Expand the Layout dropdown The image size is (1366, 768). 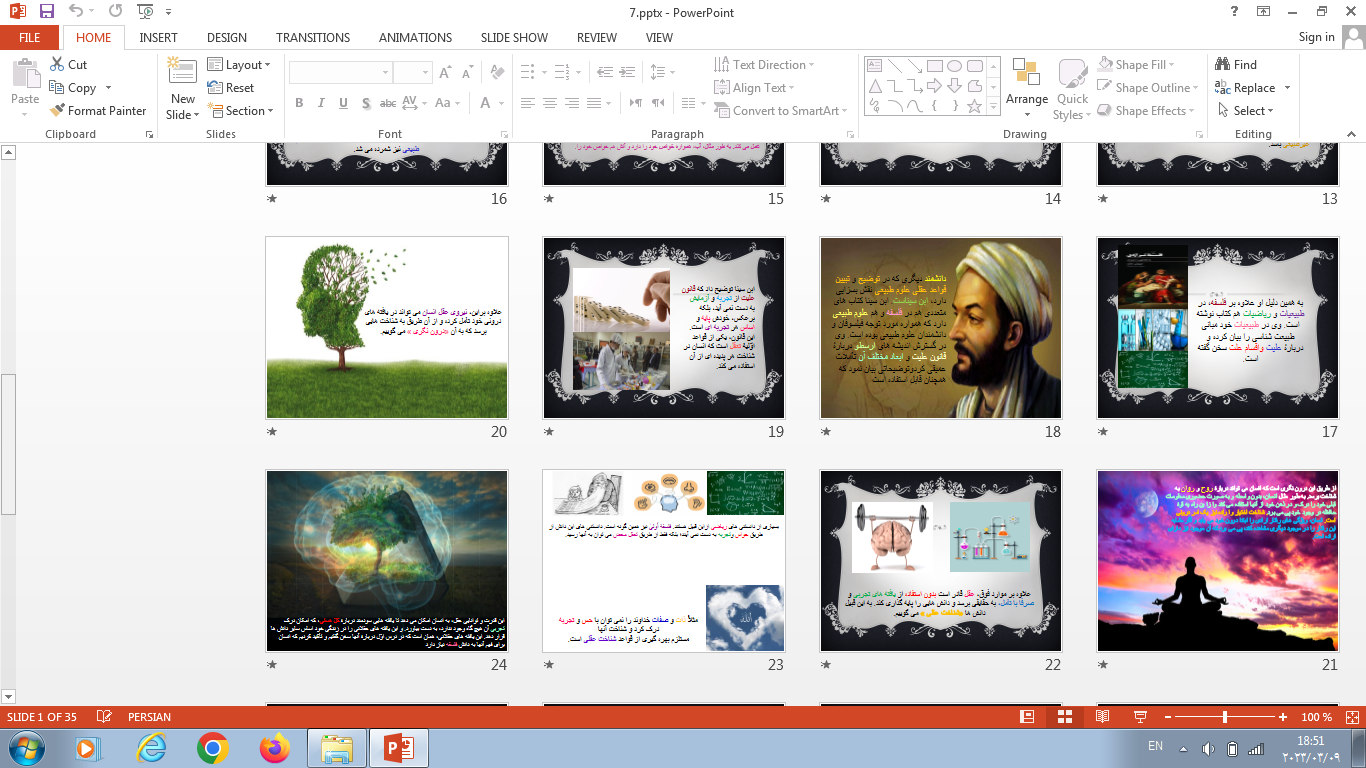point(240,64)
